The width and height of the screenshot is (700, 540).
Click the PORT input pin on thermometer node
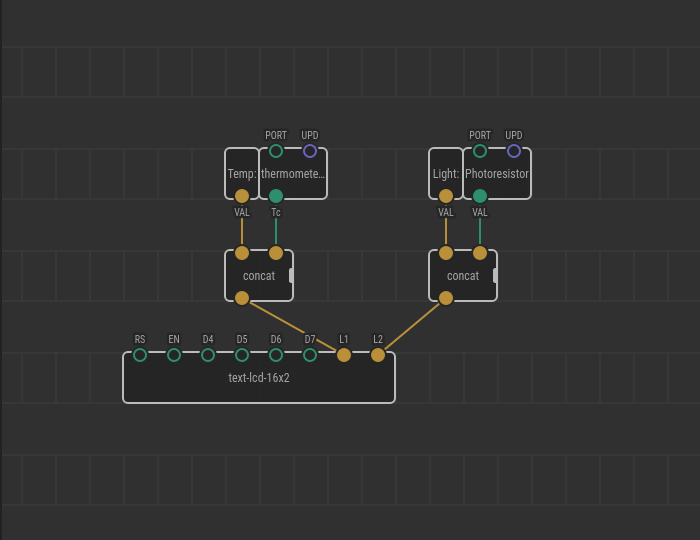pyautogui.click(x=276, y=151)
